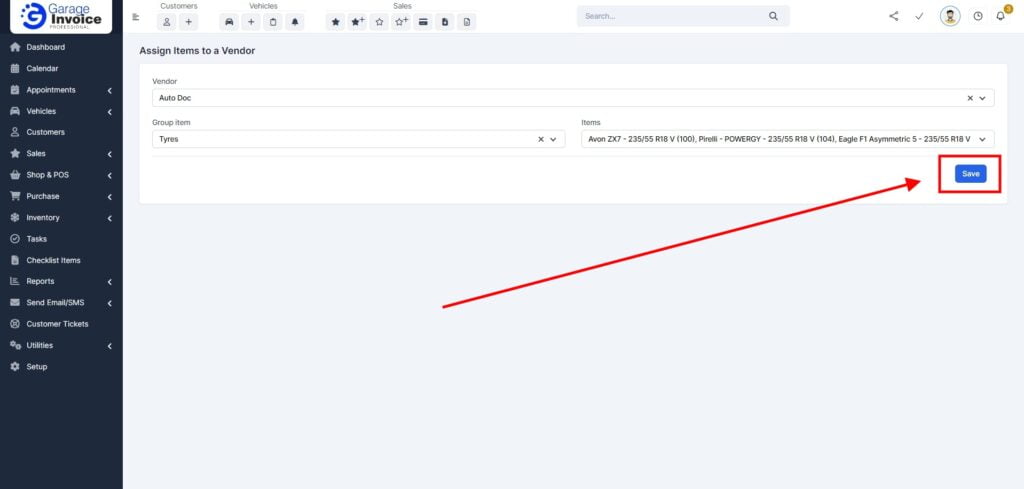Open the Items multi-select dropdown
Viewport: 1024px width, 489px height.
982,140
